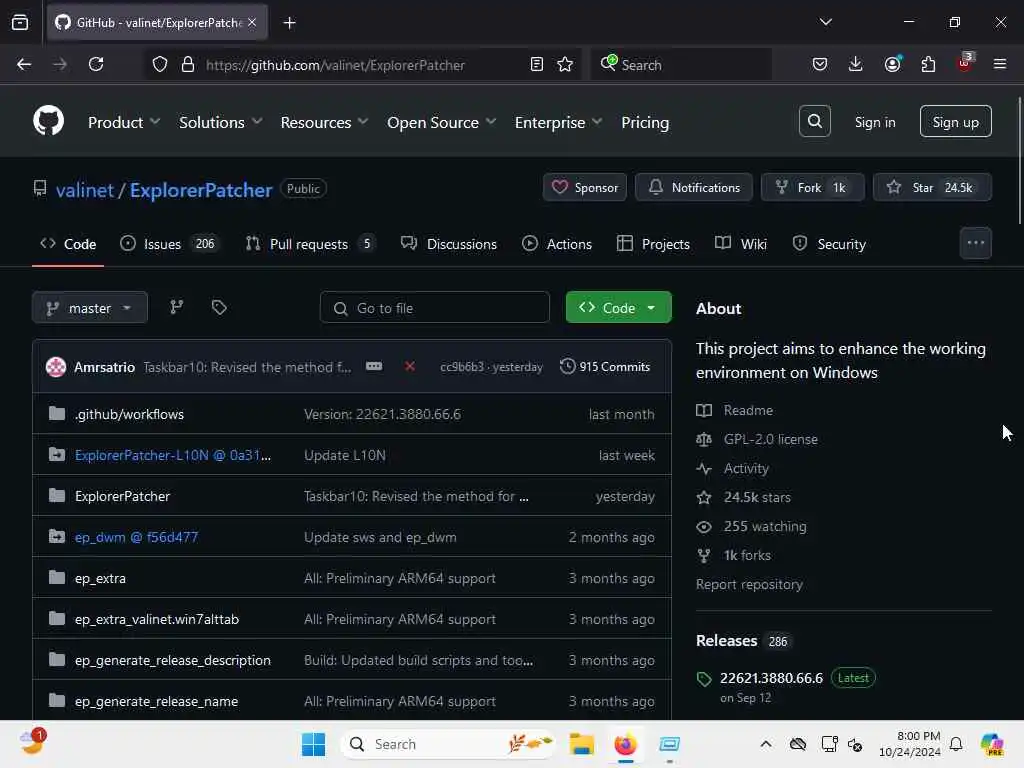Expand commit message ellipsis button
1024x768 pixels.
pyautogui.click(x=374, y=366)
